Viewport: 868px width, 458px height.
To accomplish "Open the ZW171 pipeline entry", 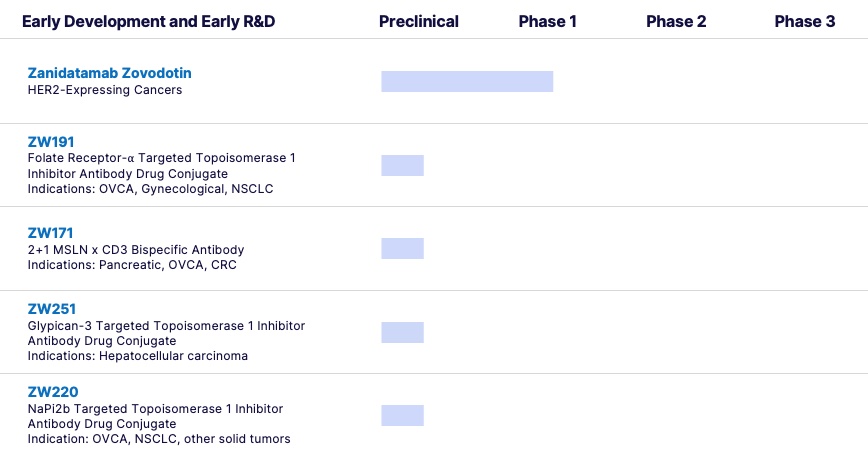I will point(50,233).
